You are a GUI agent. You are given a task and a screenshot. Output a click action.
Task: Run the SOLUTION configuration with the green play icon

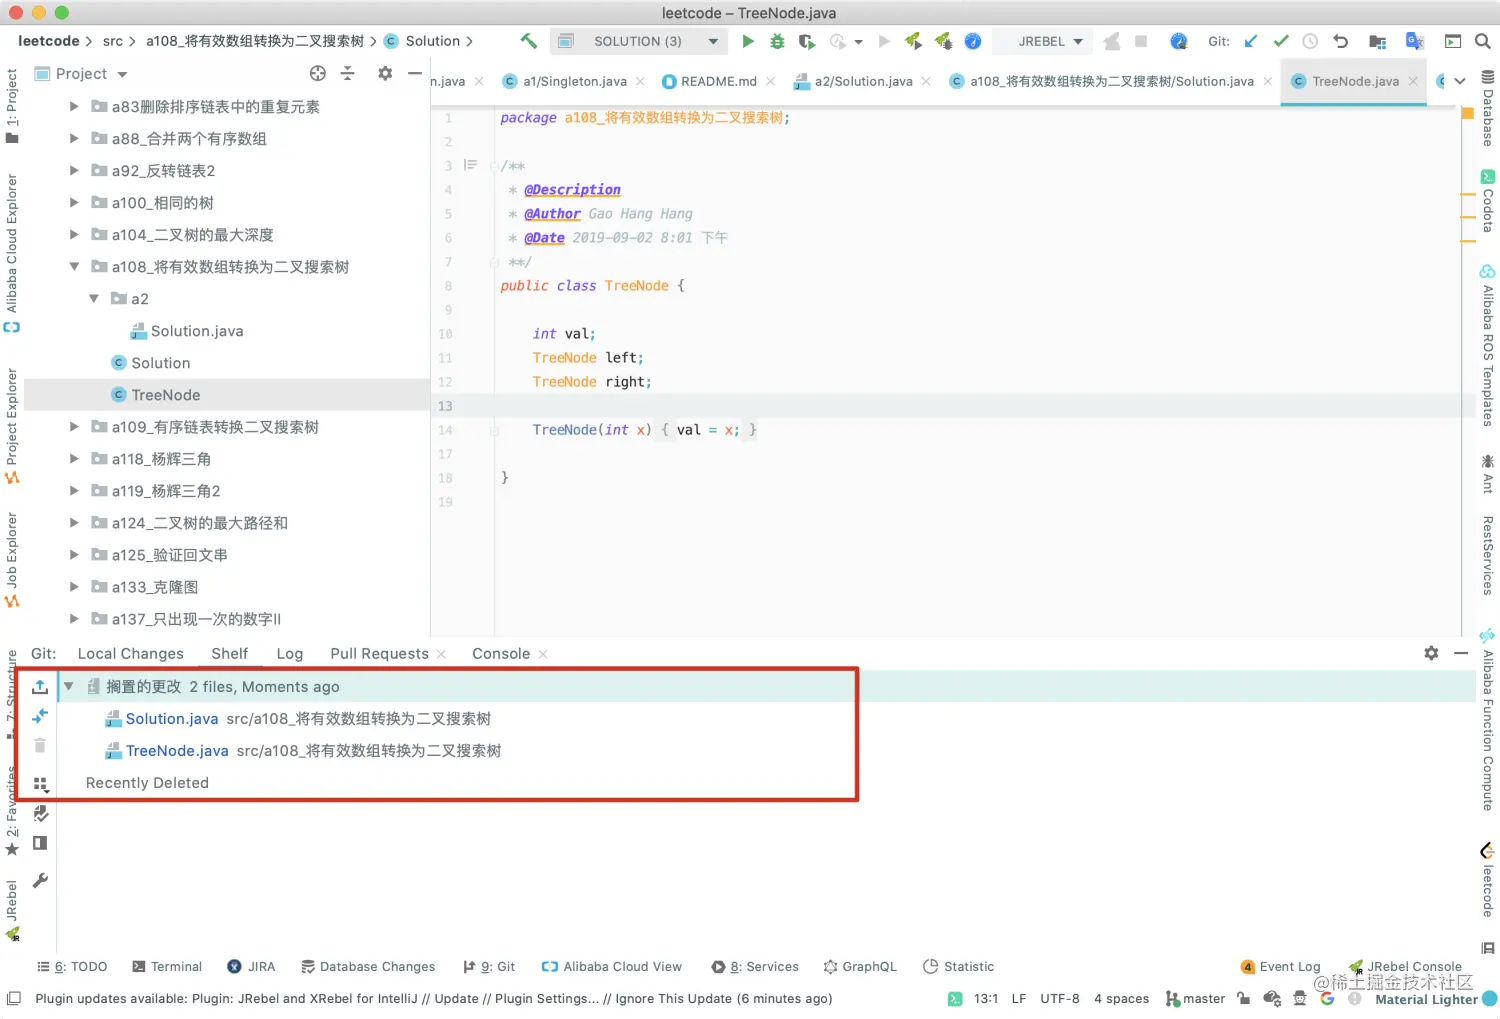(x=748, y=41)
